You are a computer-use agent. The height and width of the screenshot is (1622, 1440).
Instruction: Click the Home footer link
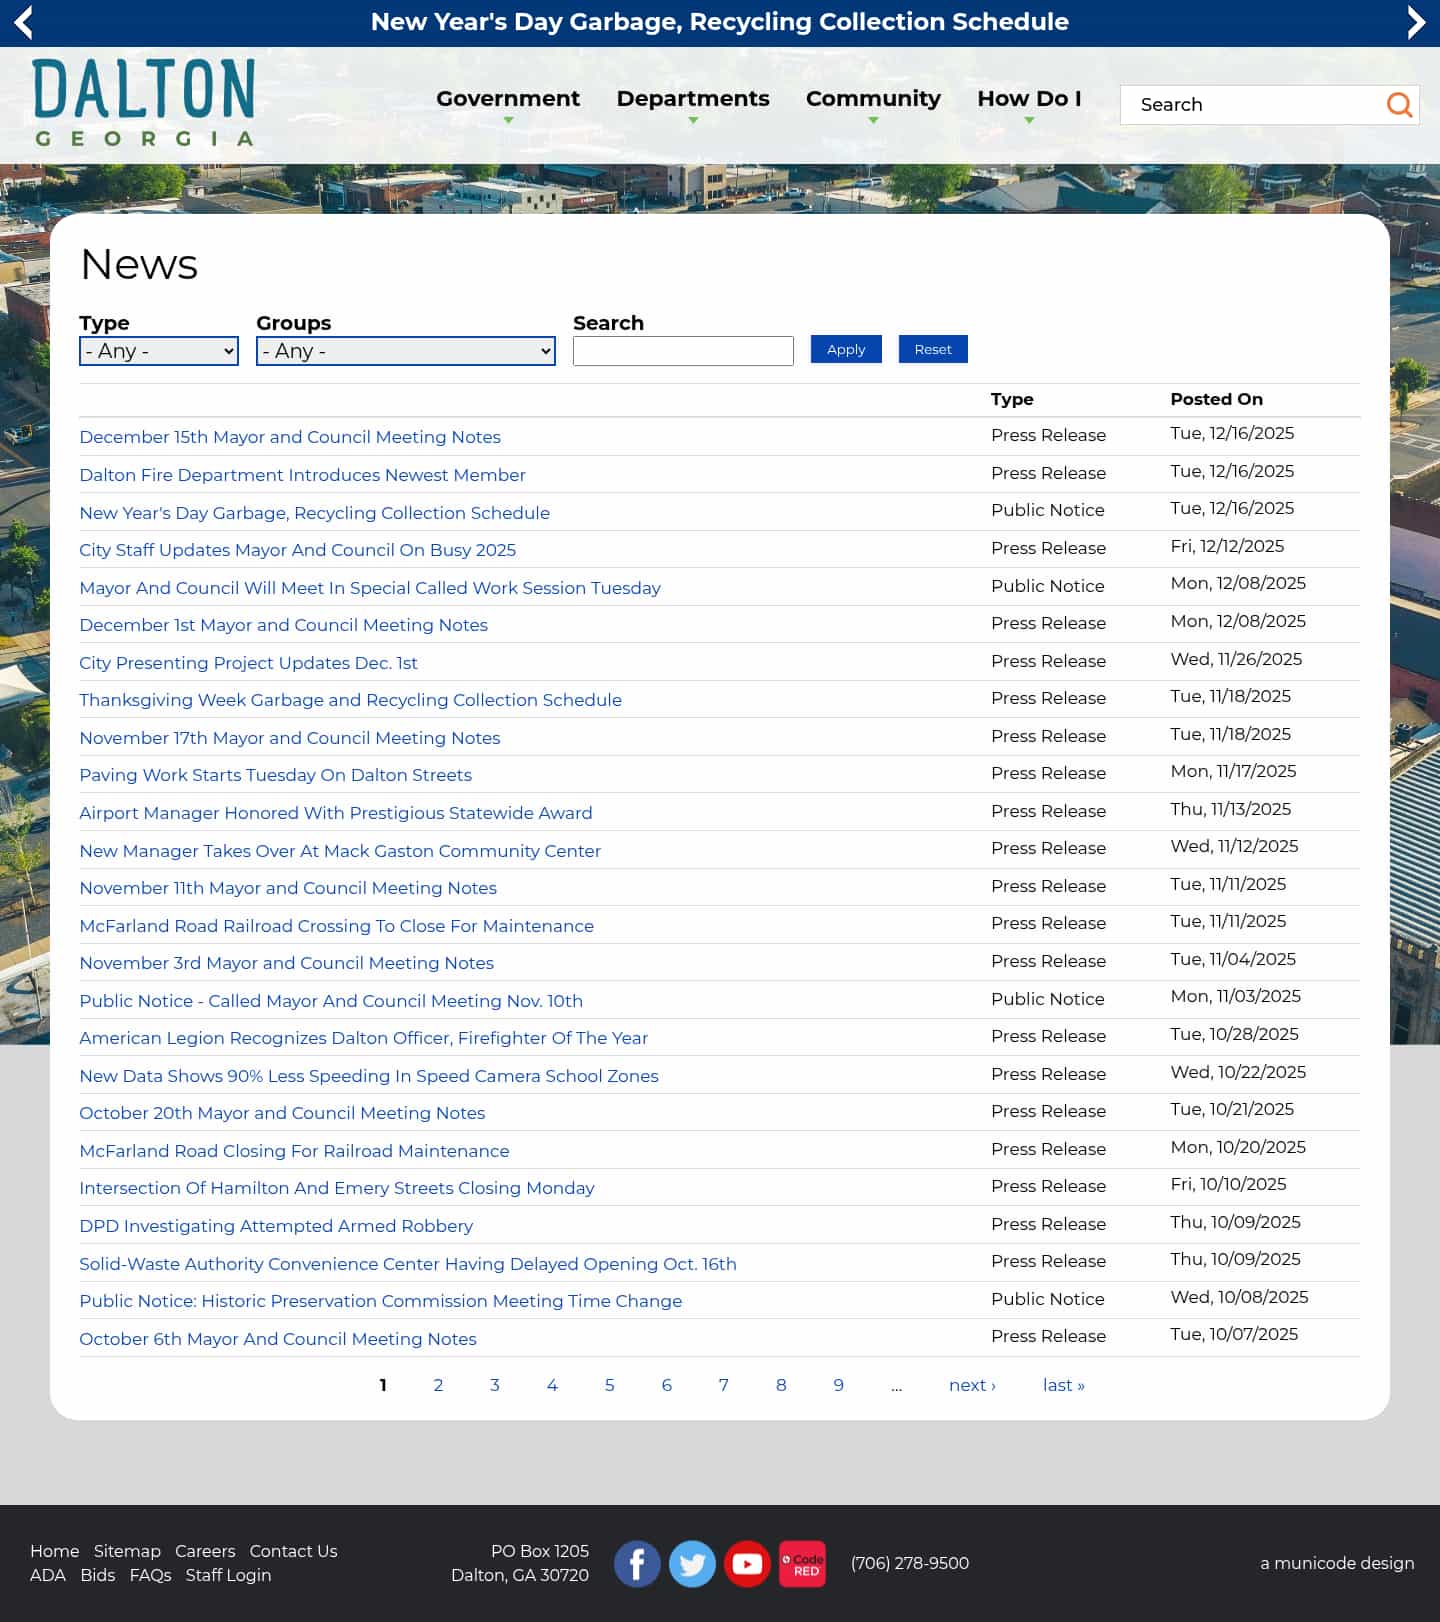click(x=54, y=1551)
